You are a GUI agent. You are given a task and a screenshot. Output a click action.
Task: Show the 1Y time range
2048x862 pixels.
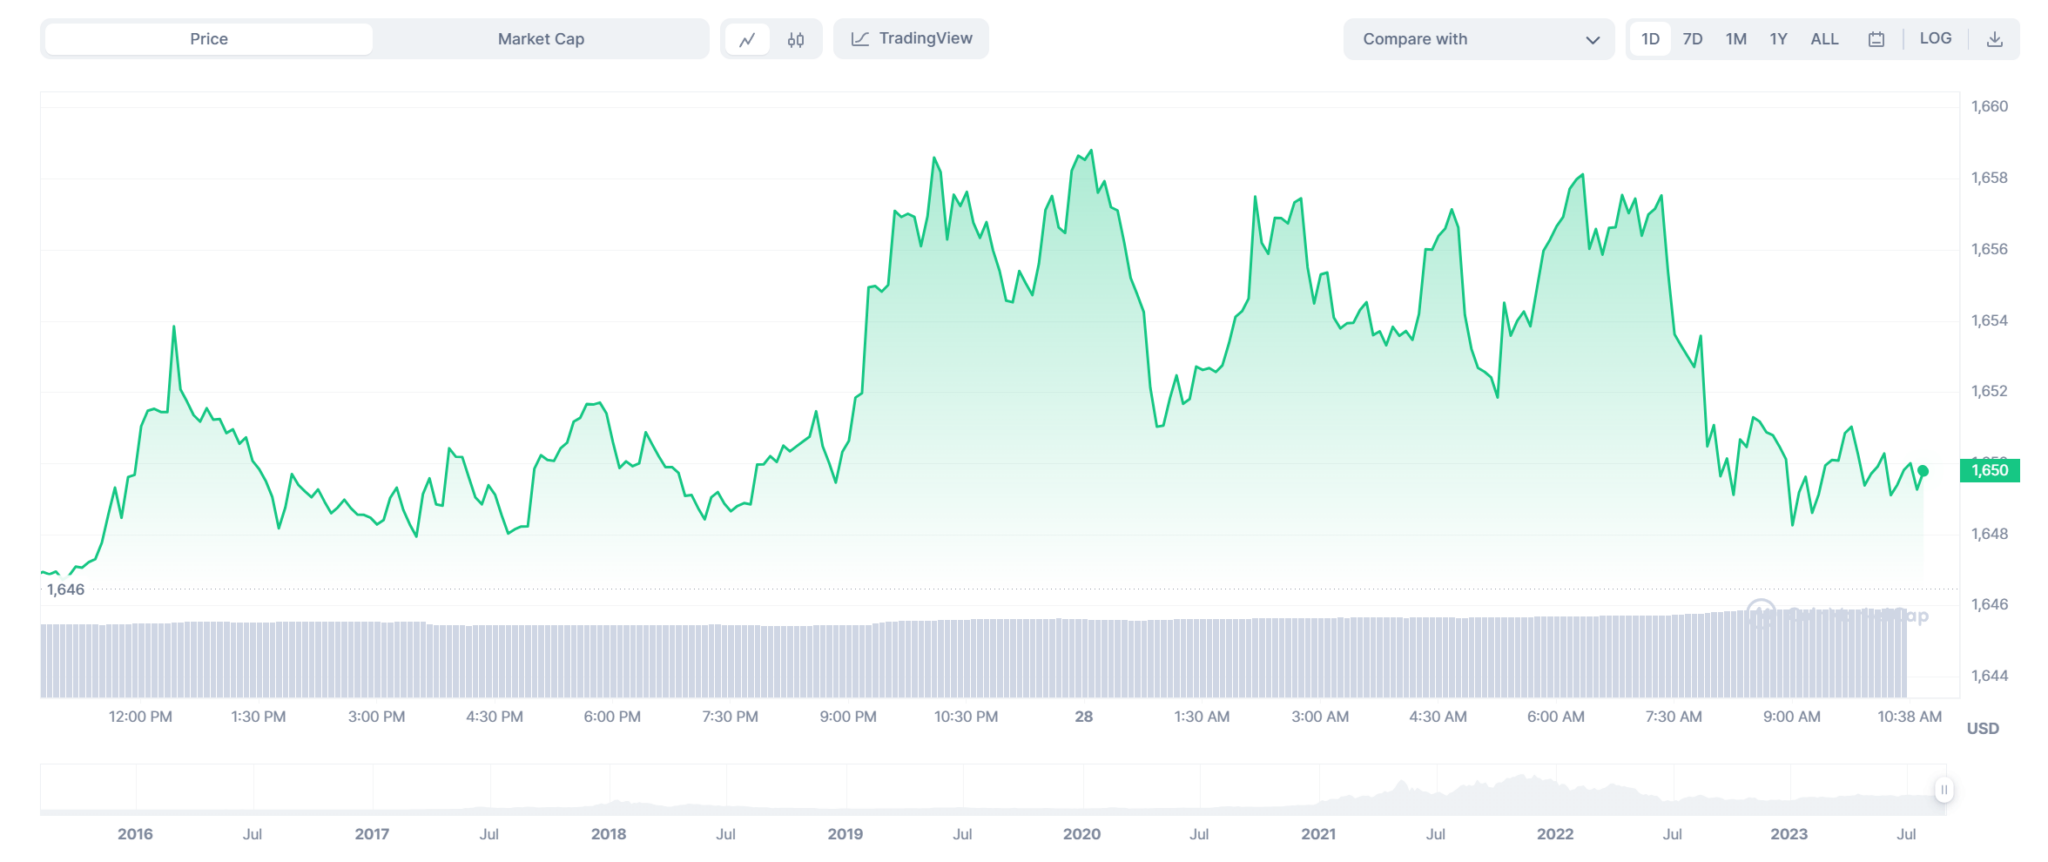point(1778,39)
